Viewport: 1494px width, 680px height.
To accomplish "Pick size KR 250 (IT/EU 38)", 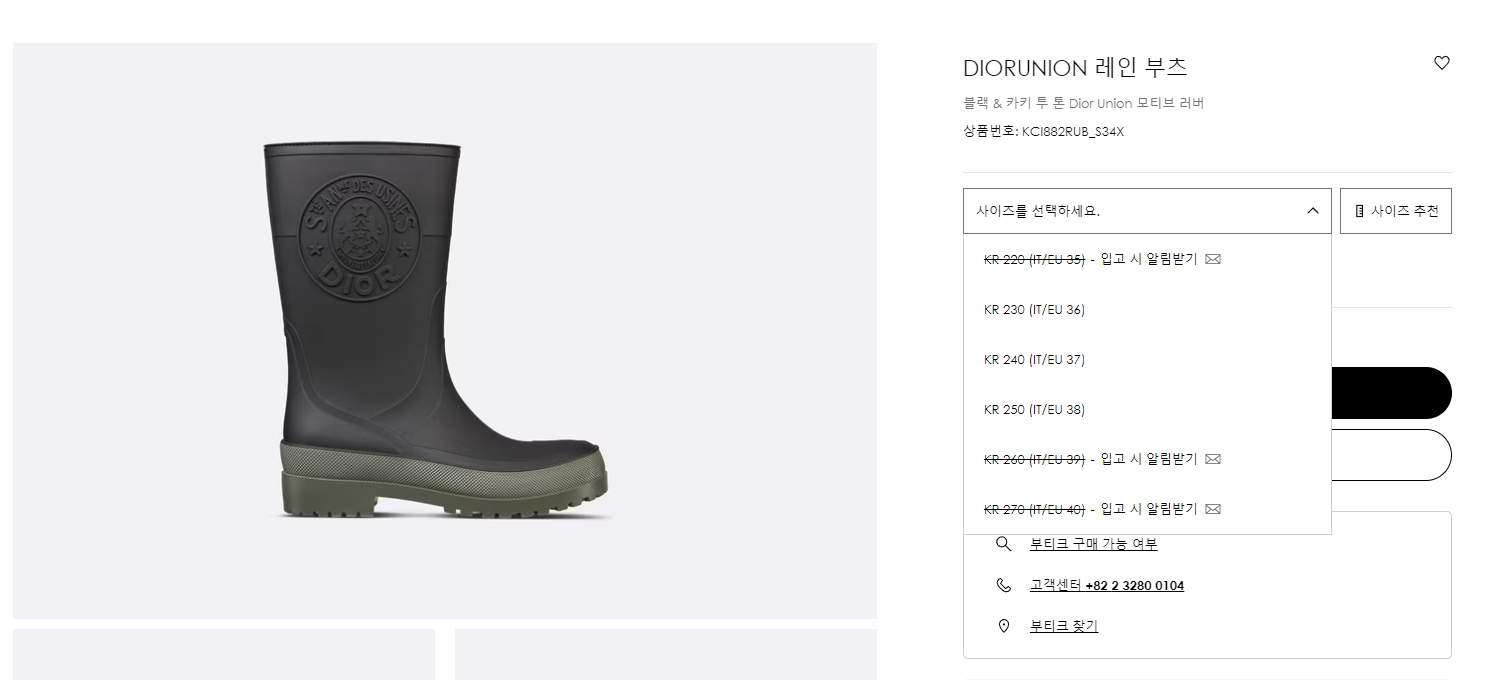I will [1147, 409].
